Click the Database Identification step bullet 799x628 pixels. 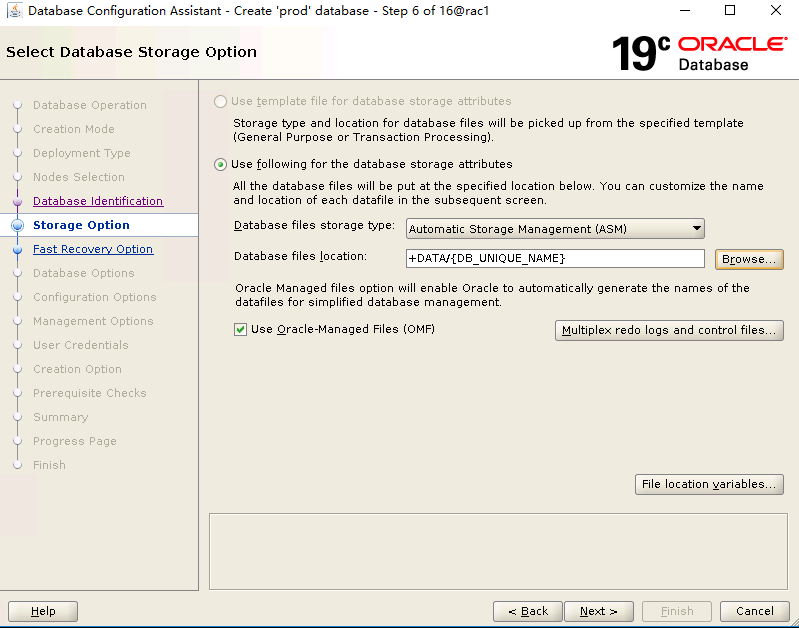pos(18,202)
